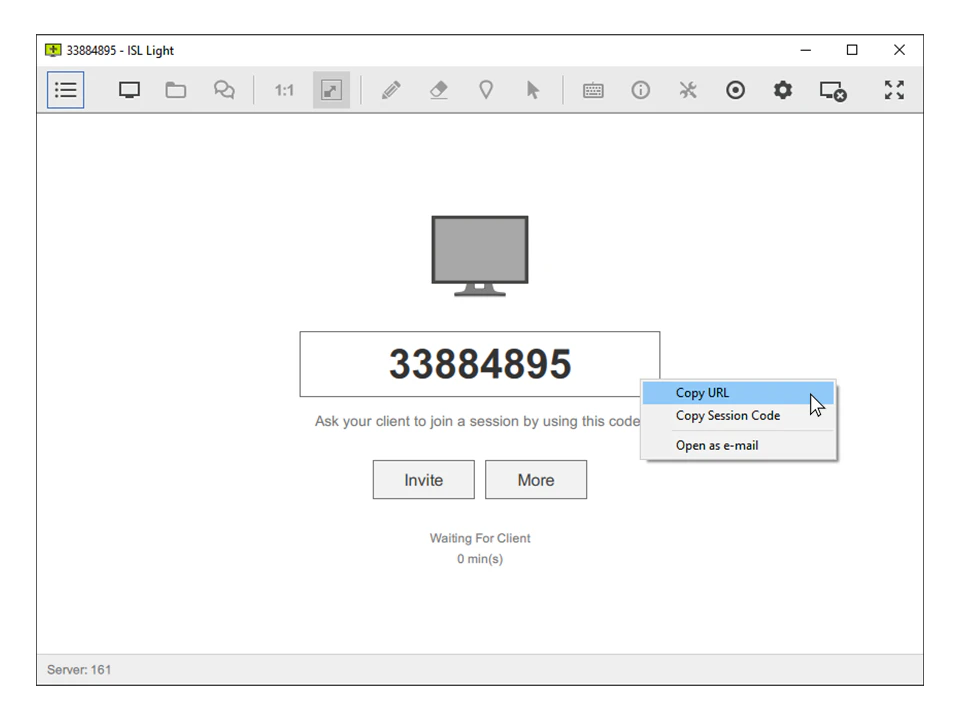Toggle full screen mode icon
Screen dimensions: 960x720
pyautogui.click(x=894, y=90)
